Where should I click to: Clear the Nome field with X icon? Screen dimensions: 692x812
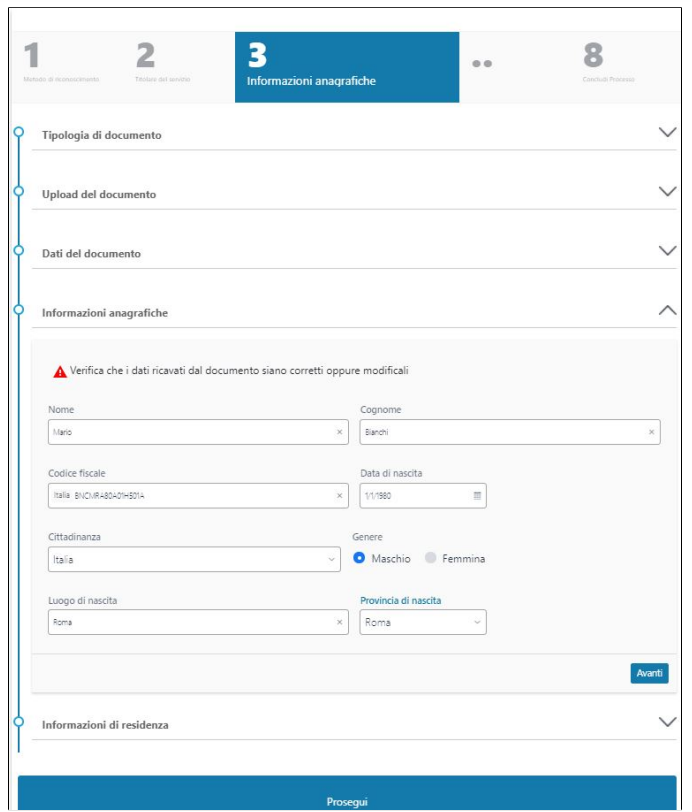coord(339,432)
